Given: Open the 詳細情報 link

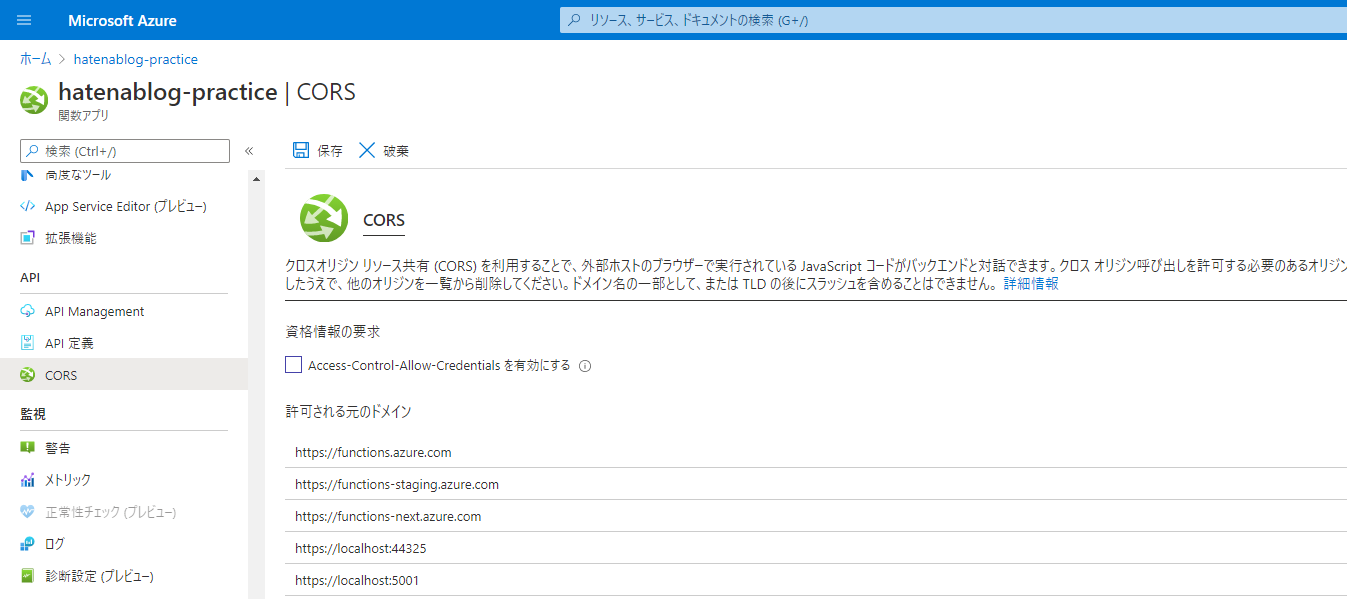Looking at the screenshot, I should pos(1031,284).
